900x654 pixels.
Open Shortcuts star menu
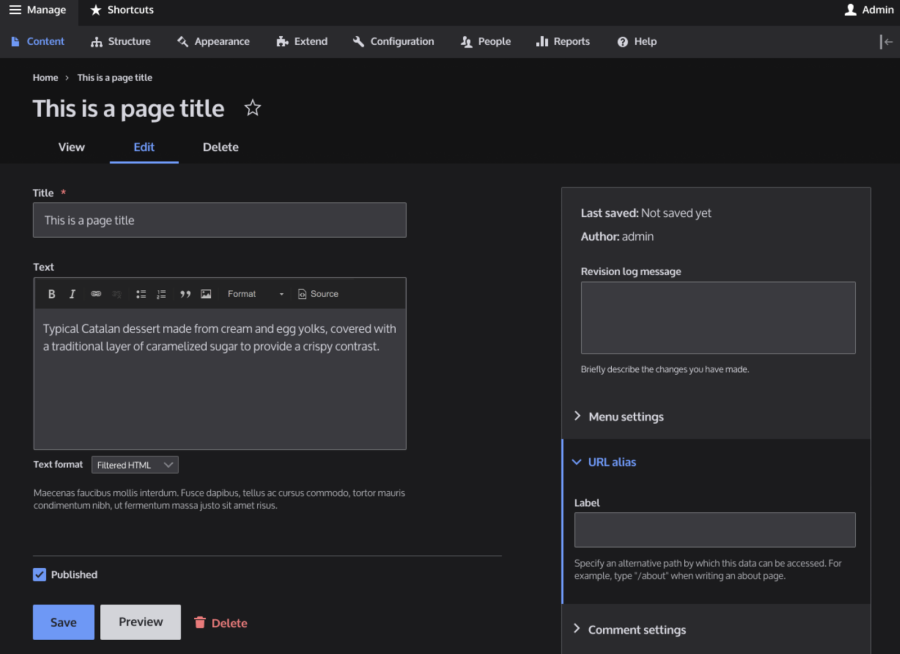122,10
